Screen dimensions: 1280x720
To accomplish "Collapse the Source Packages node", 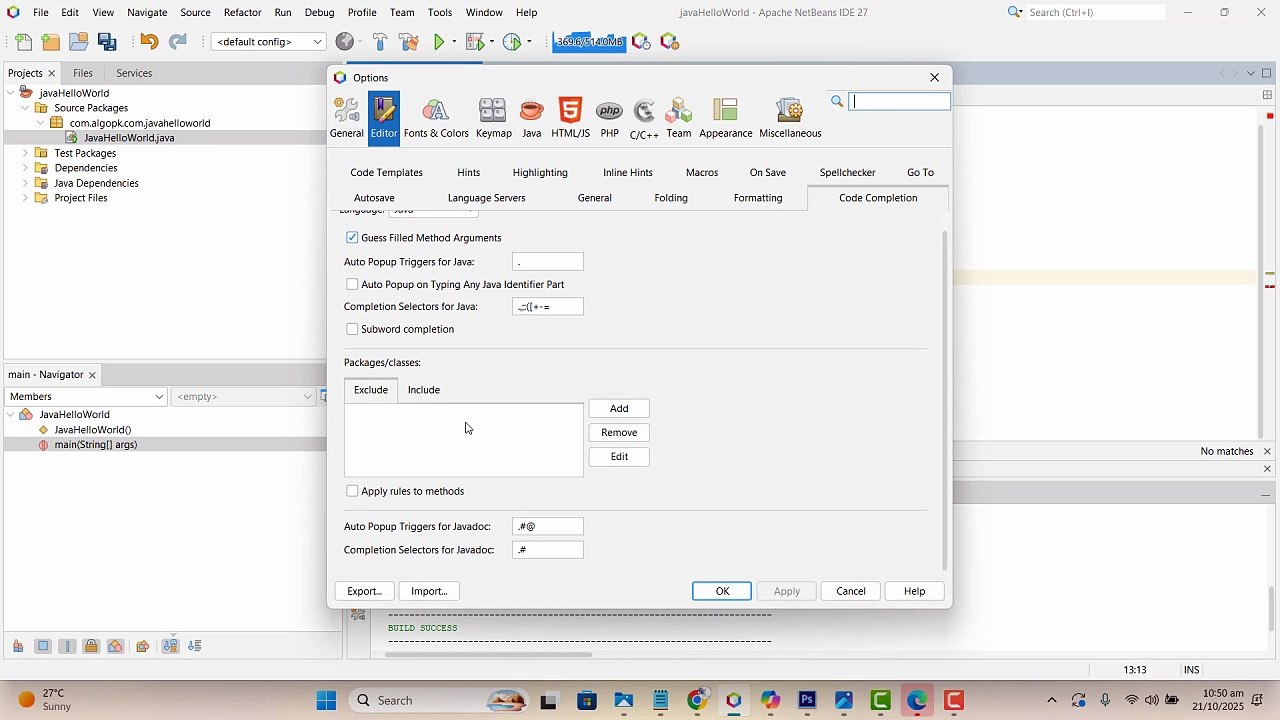I will 26,108.
